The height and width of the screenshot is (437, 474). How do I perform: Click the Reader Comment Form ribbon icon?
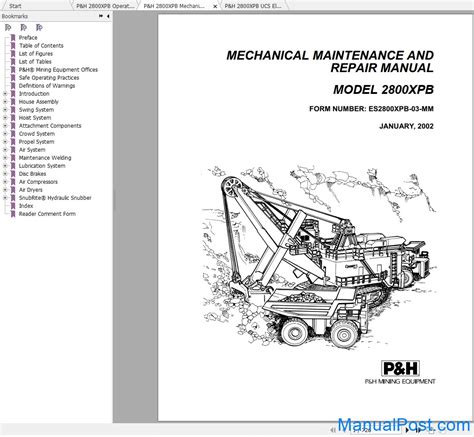coord(13,214)
